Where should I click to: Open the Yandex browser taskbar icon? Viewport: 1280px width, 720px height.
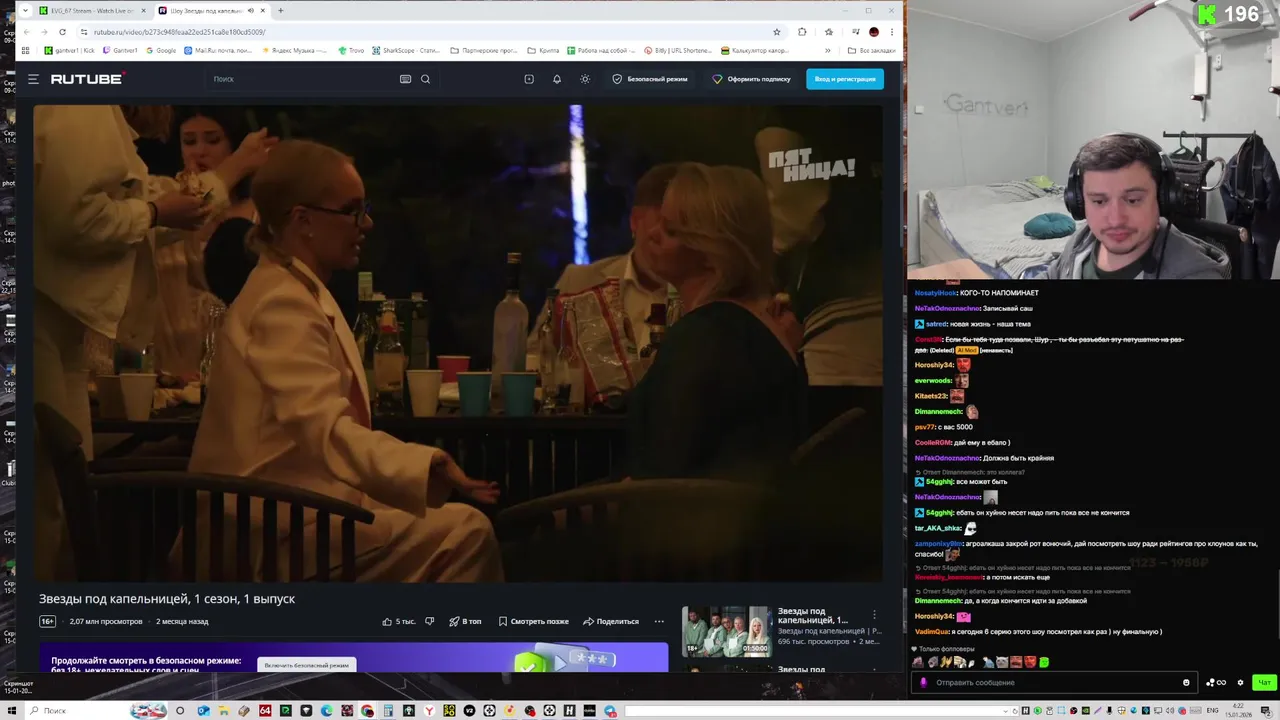click(x=429, y=711)
